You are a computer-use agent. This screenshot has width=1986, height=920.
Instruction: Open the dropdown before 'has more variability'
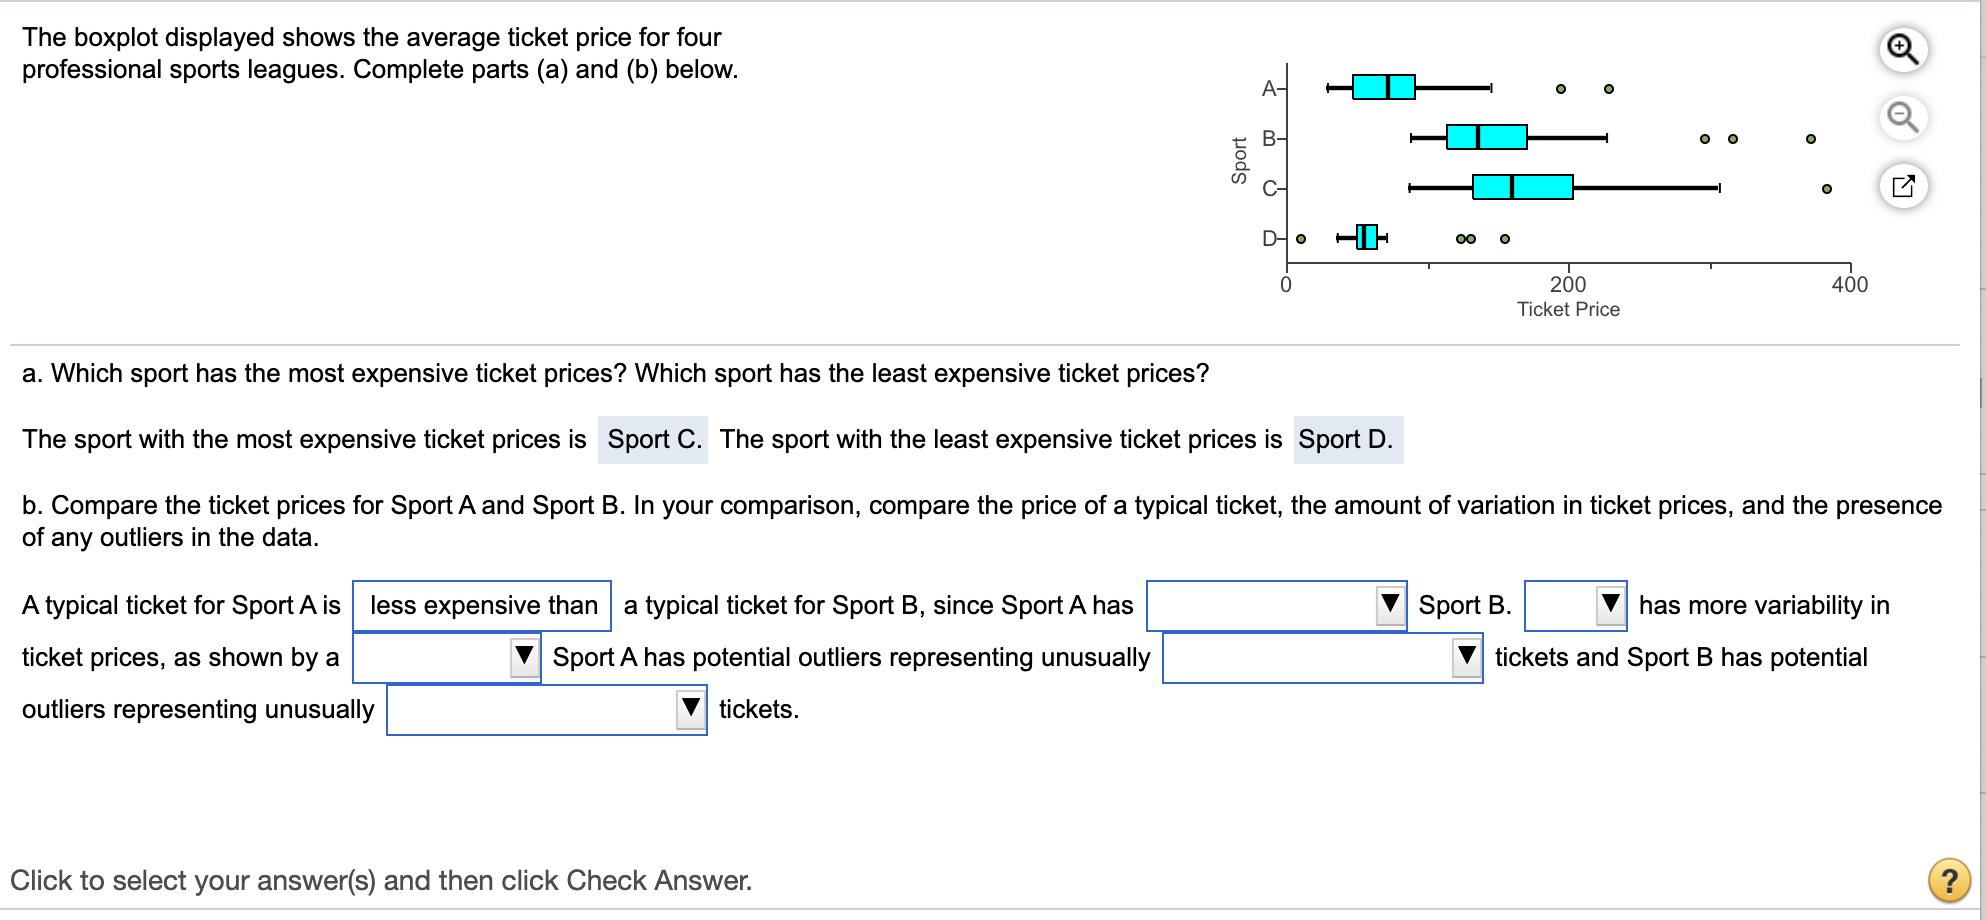point(1575,605)
